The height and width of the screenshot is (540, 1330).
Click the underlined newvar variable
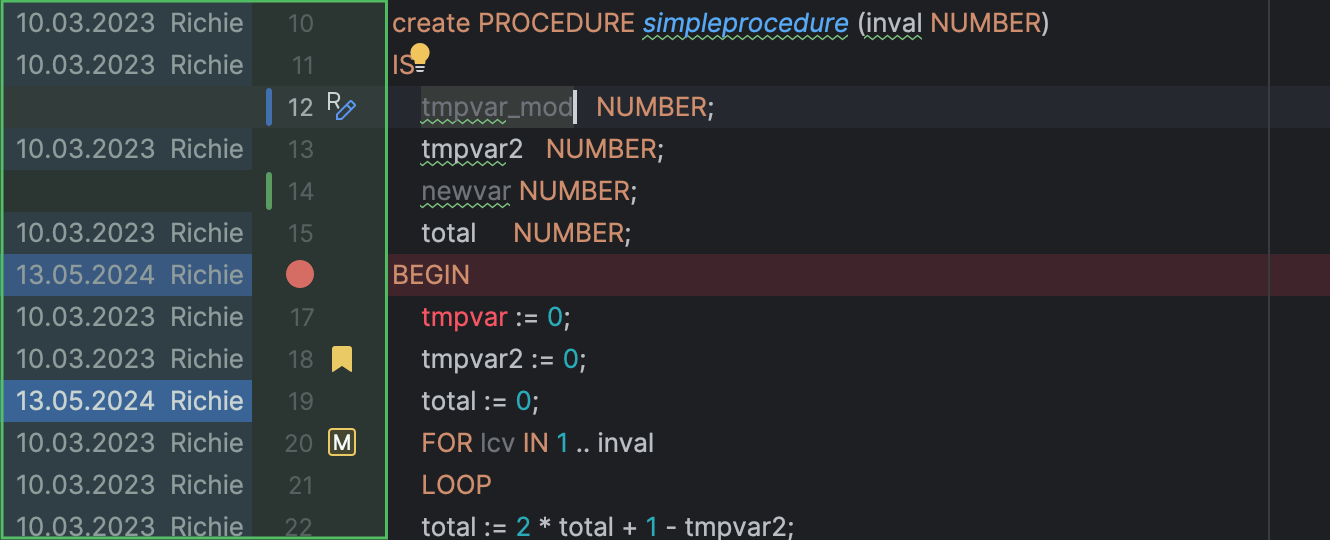466,191
